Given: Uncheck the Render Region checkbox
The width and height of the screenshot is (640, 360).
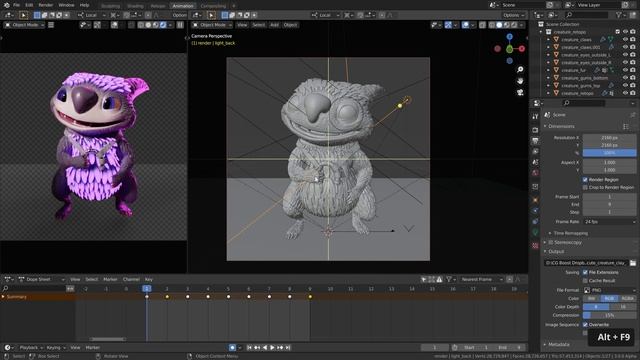Looking at the screenshot, I should [x=585, y=180].
